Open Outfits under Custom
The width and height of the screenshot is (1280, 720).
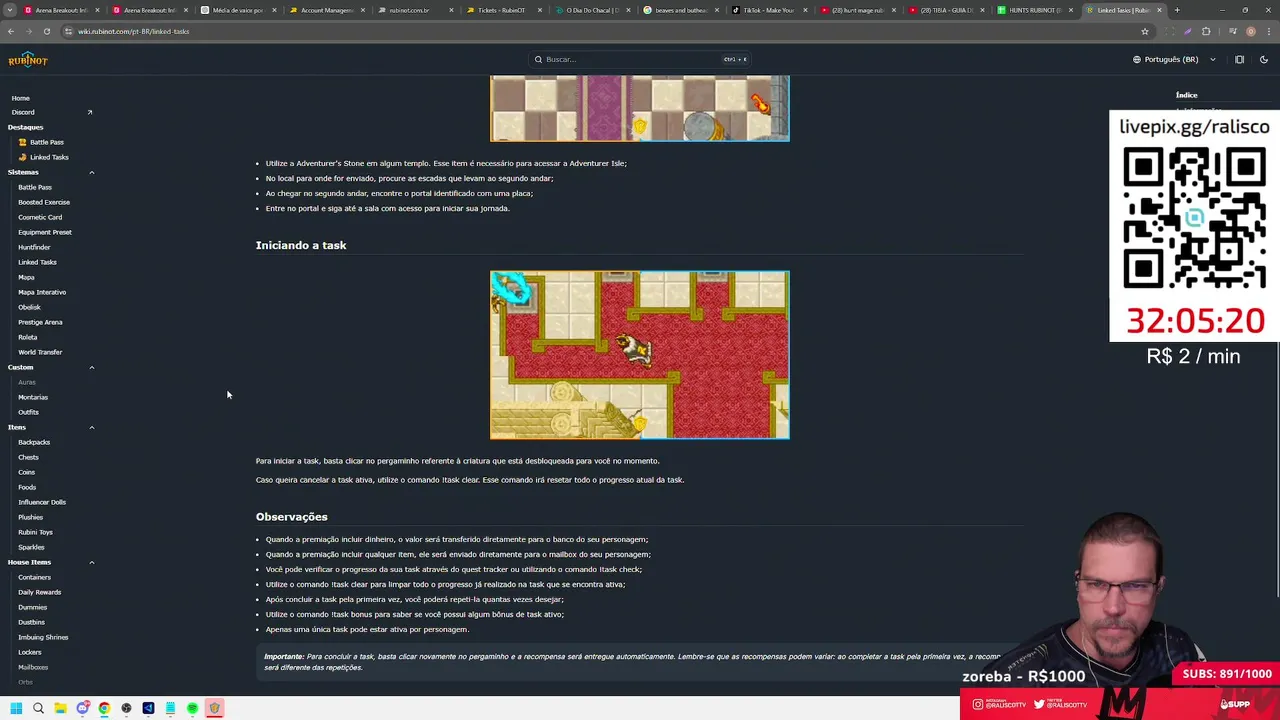28,412
